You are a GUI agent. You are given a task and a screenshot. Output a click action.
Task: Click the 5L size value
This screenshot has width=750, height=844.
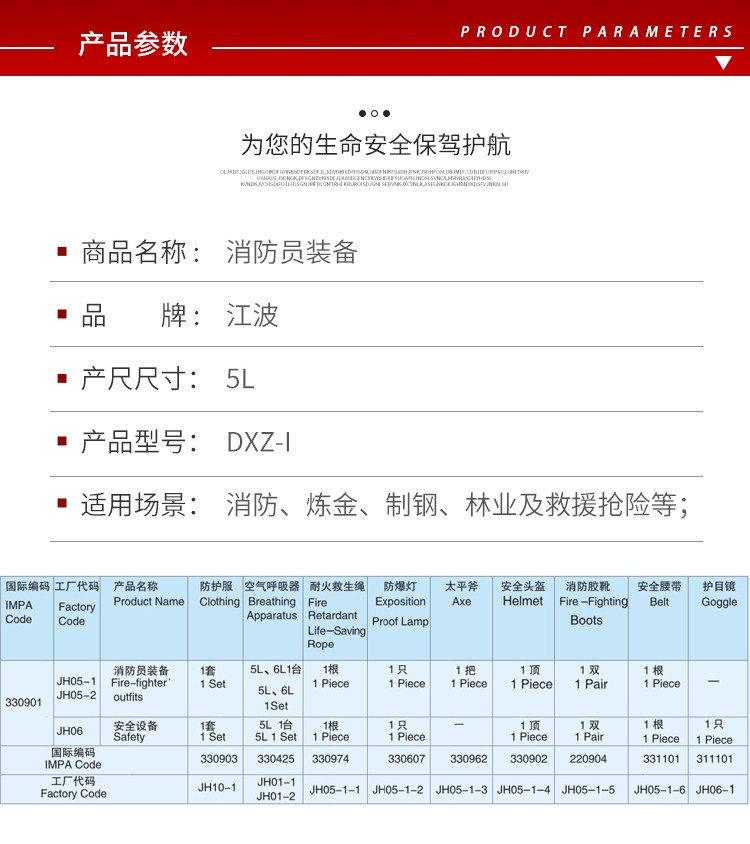(240, 379)
